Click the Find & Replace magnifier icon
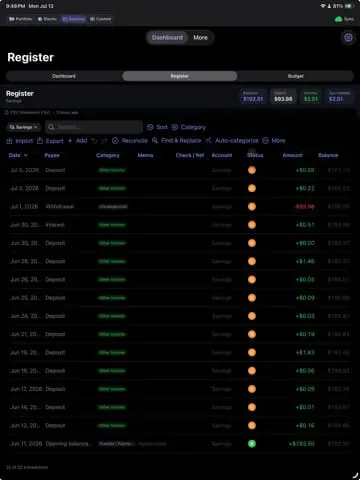Viewport: 360px width, 480px height. (155, 141)
